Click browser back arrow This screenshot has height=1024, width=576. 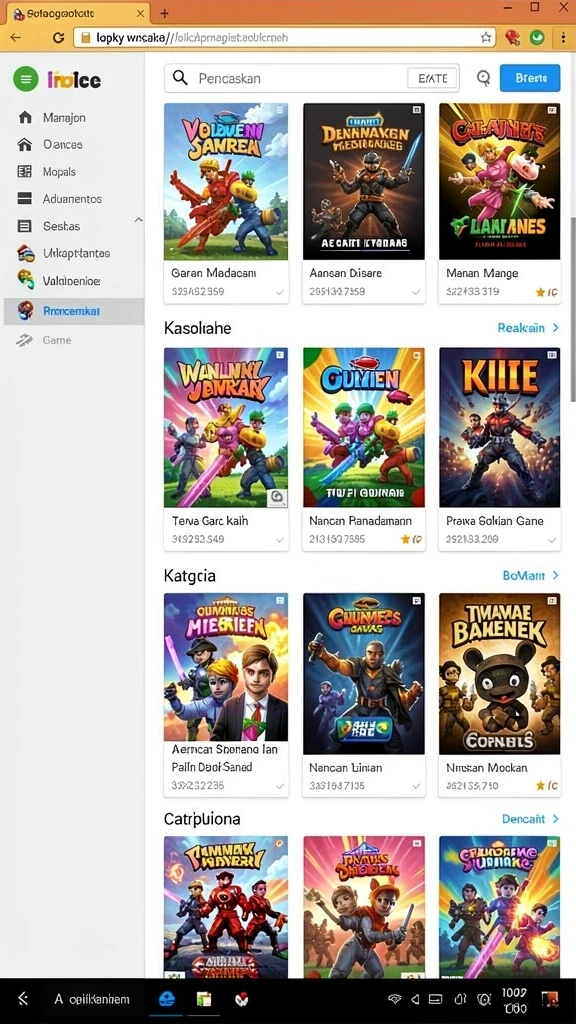pos(15,37)
